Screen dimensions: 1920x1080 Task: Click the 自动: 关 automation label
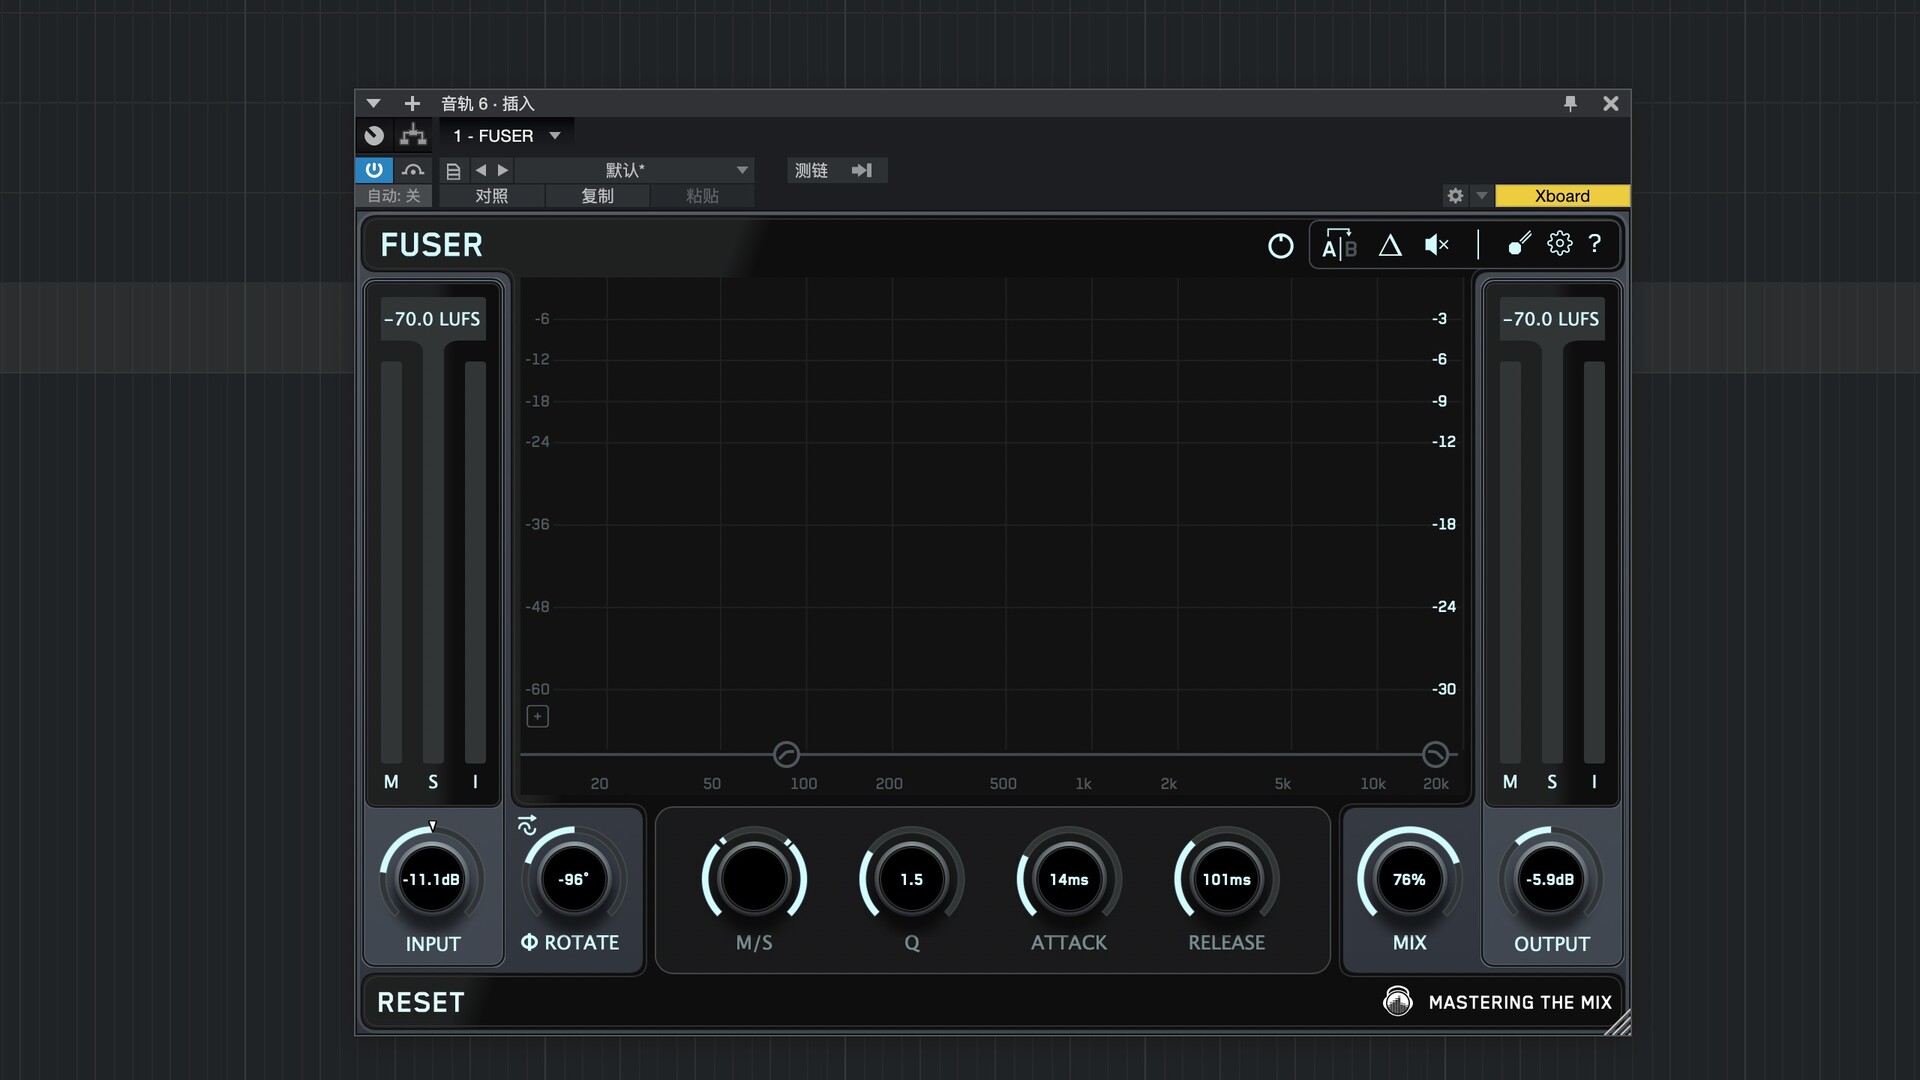coord(394,196)
